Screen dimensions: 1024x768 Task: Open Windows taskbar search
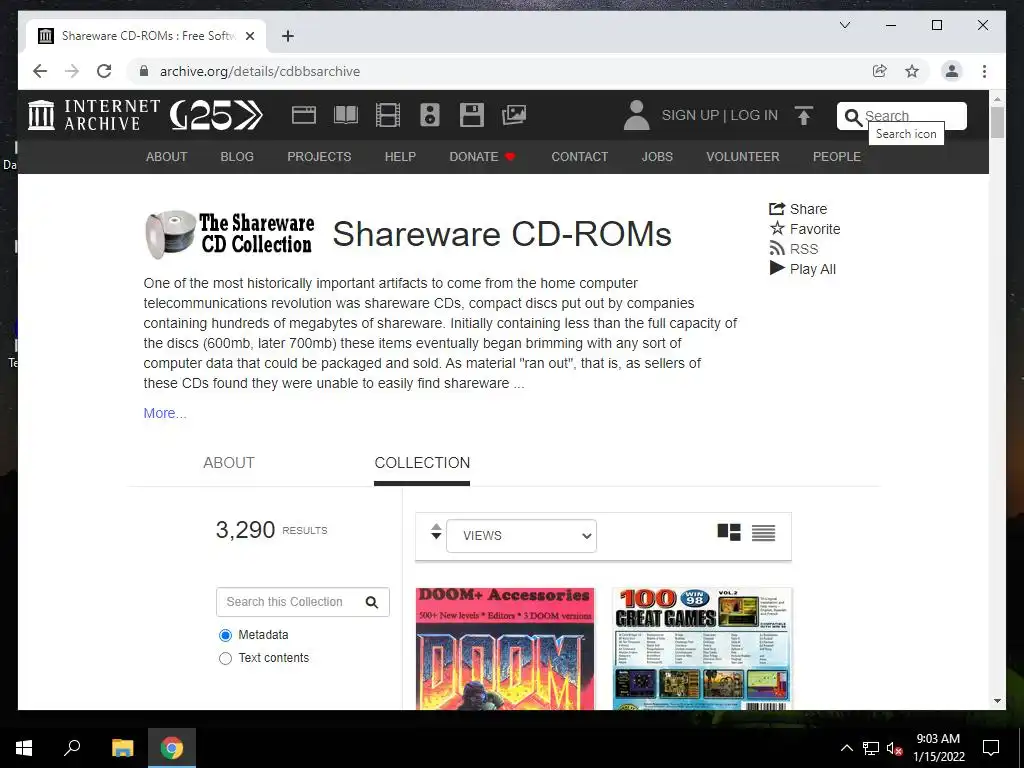72,748
